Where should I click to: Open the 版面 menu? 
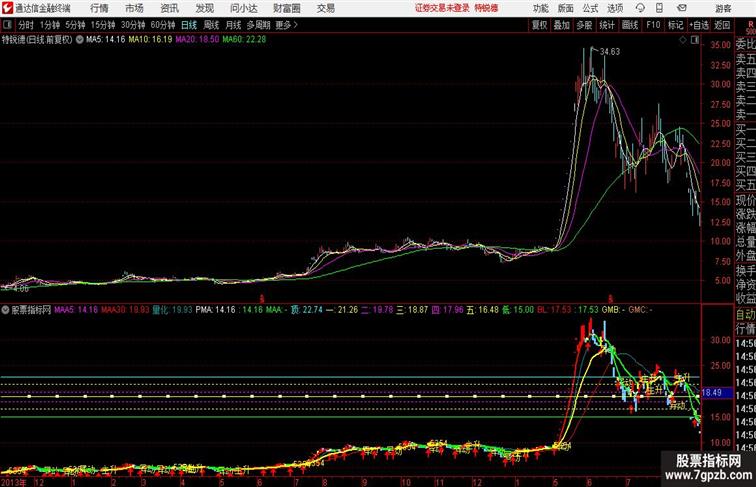point(566,8)
